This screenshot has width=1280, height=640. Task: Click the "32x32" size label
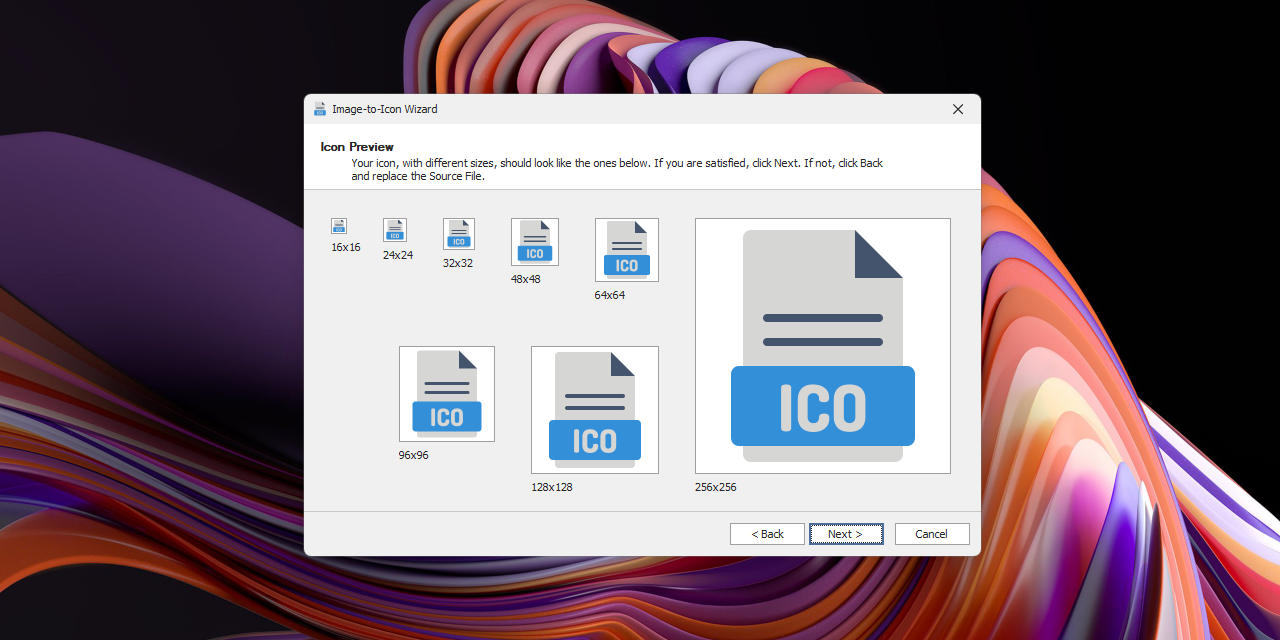pyautogui.click(x=458, y=263)
